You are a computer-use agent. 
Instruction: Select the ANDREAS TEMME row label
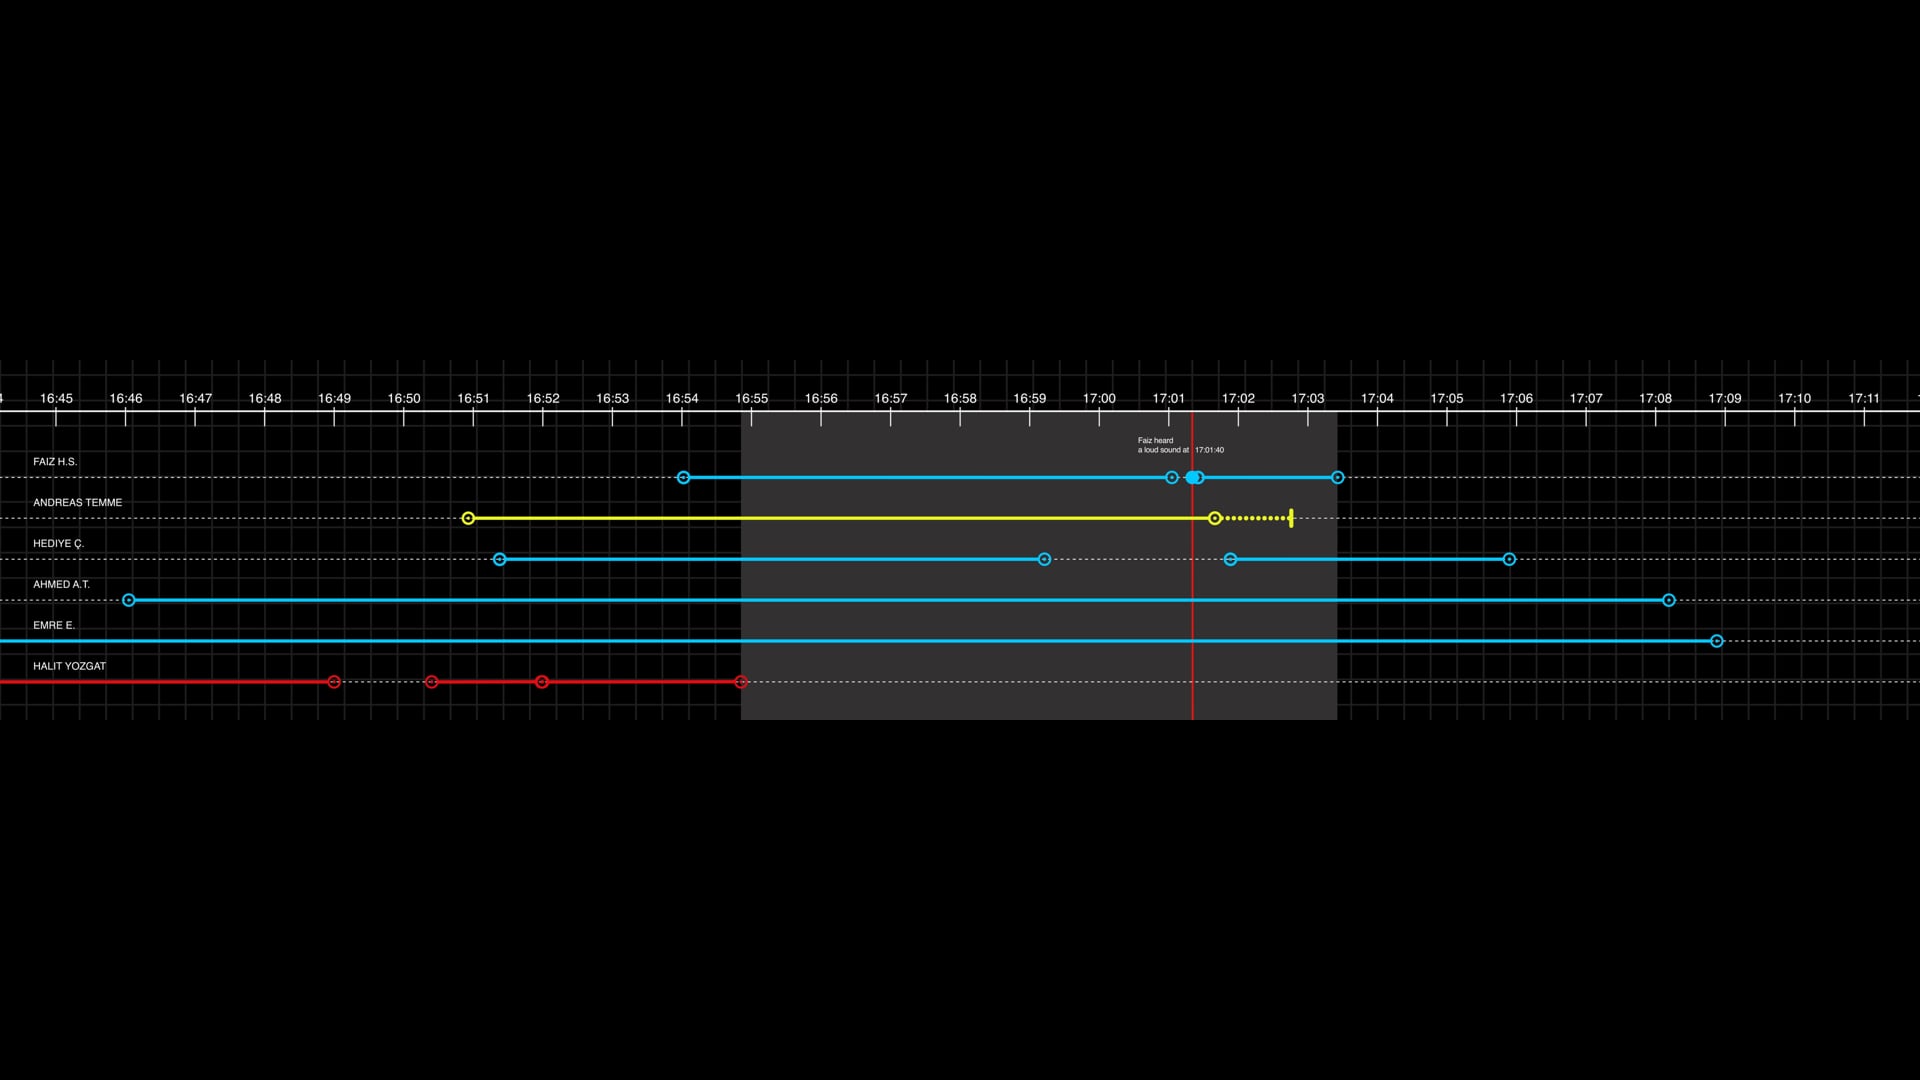coord(78,503)
